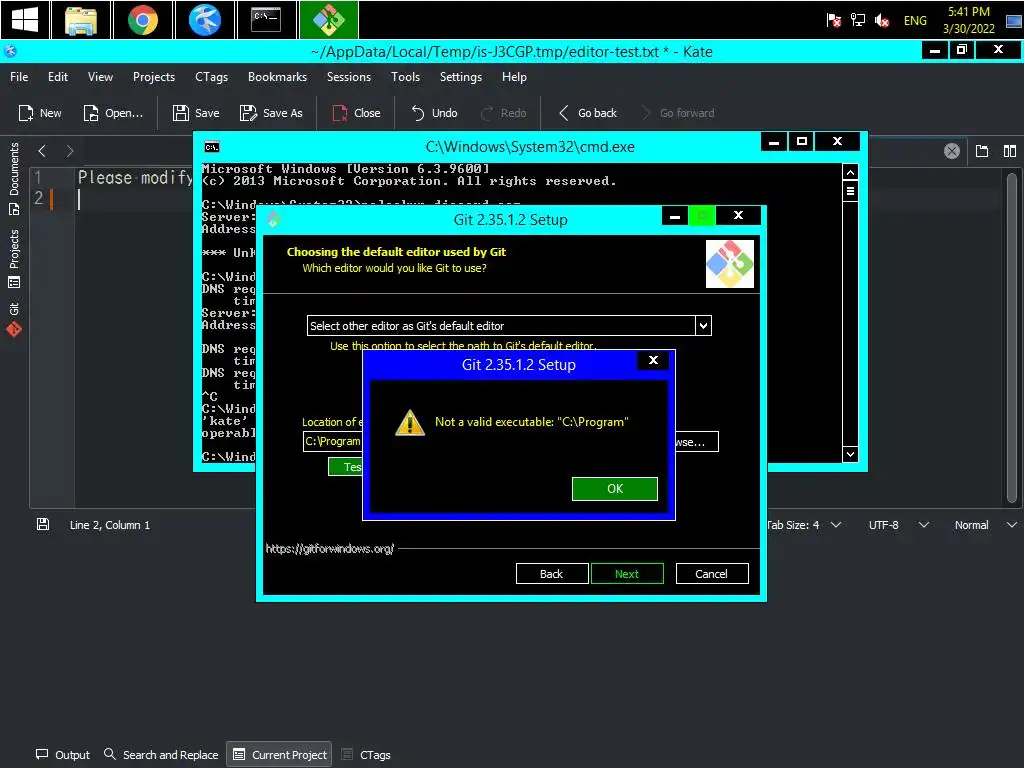Screen dimensions: 1024x768
Task: Close the 'Not a valid executable' dialog
Action: point(653,360)
